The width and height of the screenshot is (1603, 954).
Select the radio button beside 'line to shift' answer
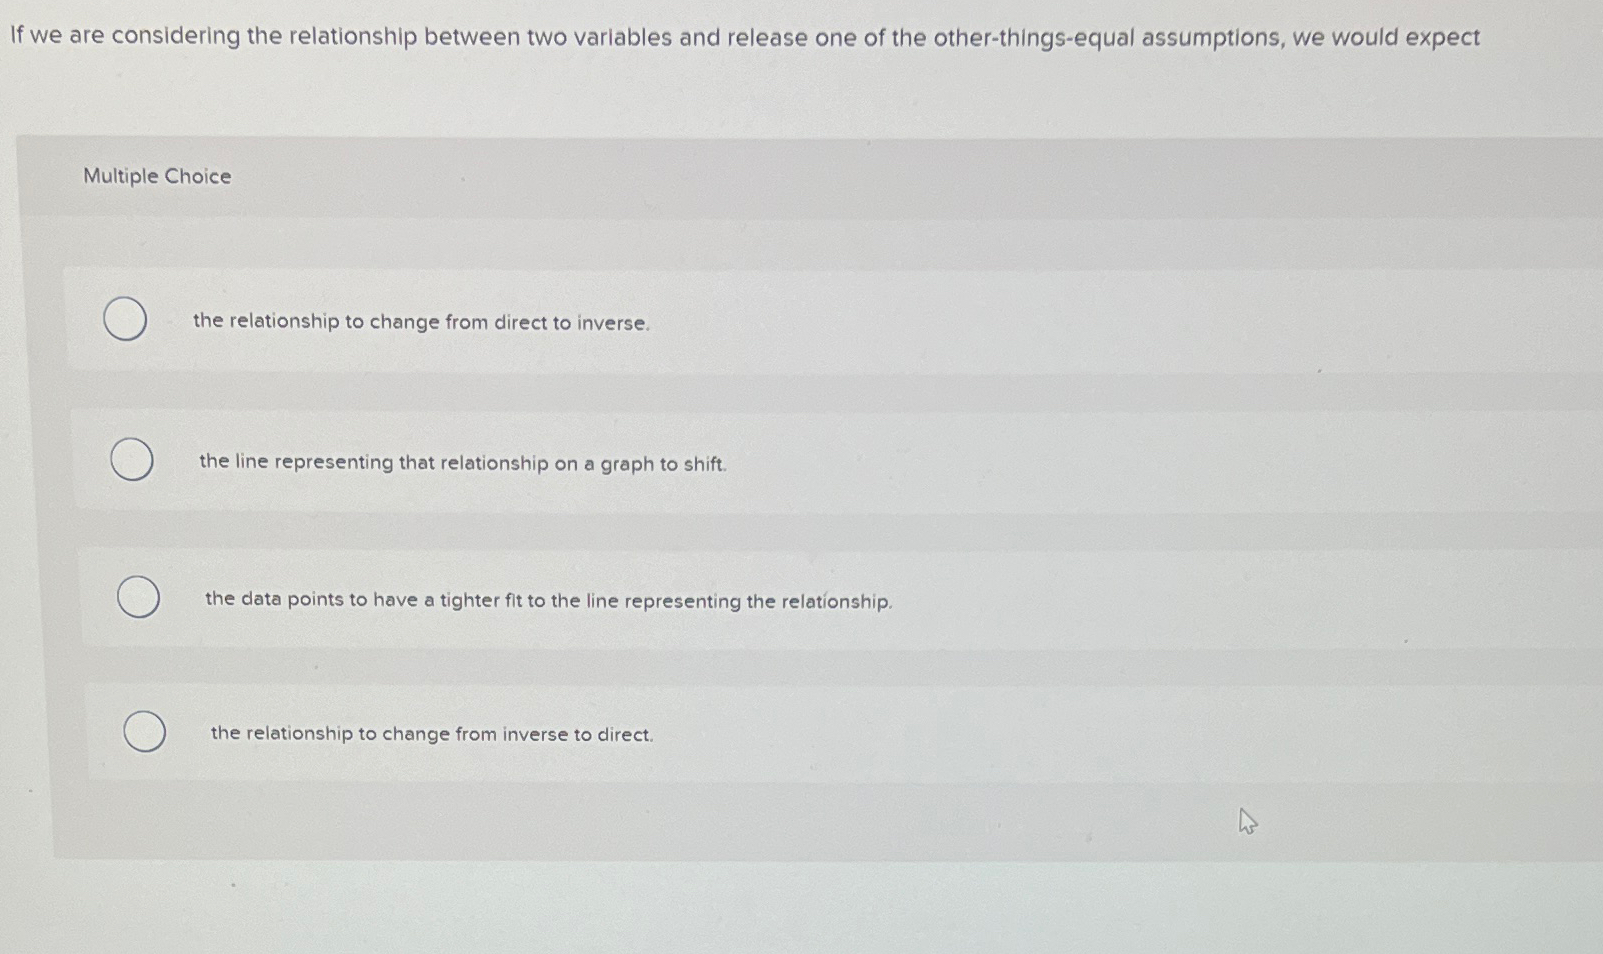[131, 460]
